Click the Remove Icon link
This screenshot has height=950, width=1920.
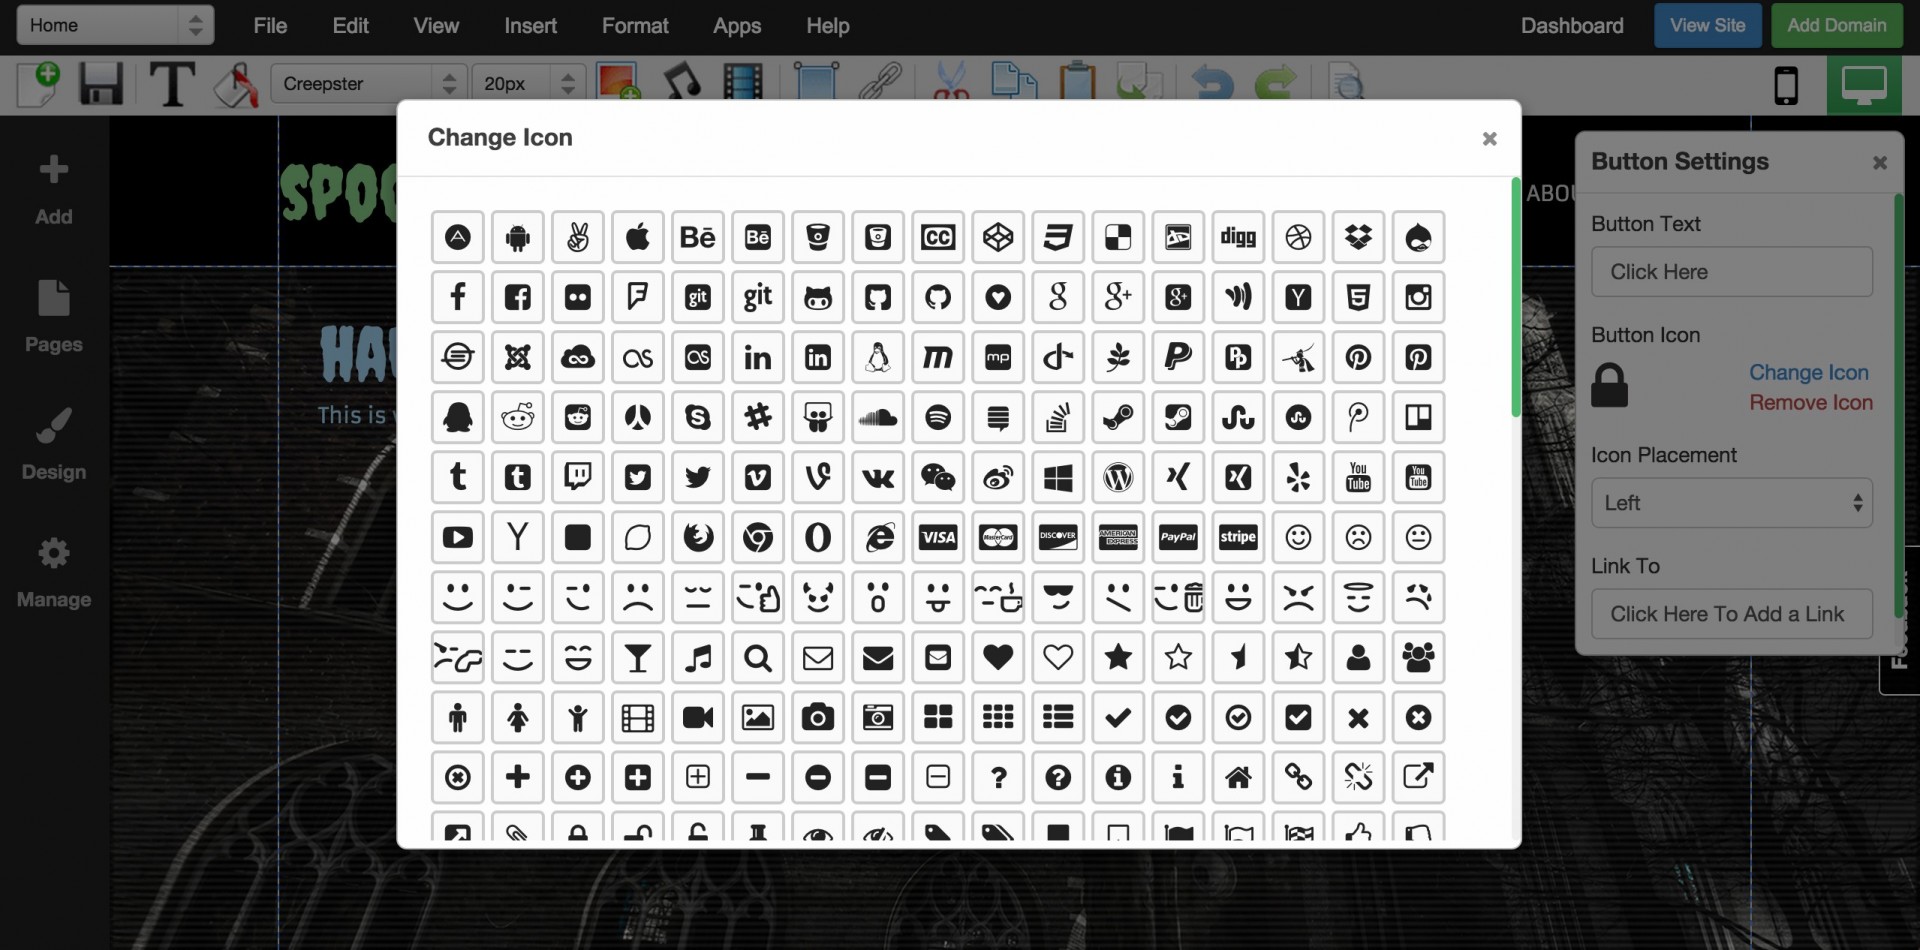click(x=1810, y=402)
